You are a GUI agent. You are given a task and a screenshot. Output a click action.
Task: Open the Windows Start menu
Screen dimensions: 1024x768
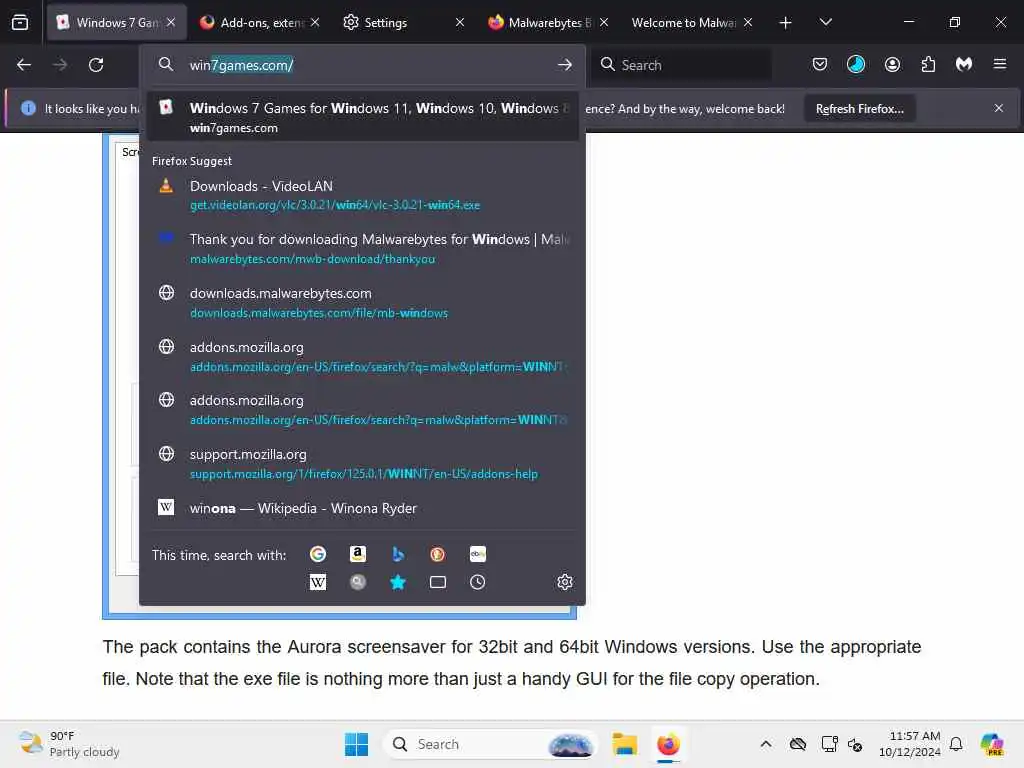[x=357, y=744]
